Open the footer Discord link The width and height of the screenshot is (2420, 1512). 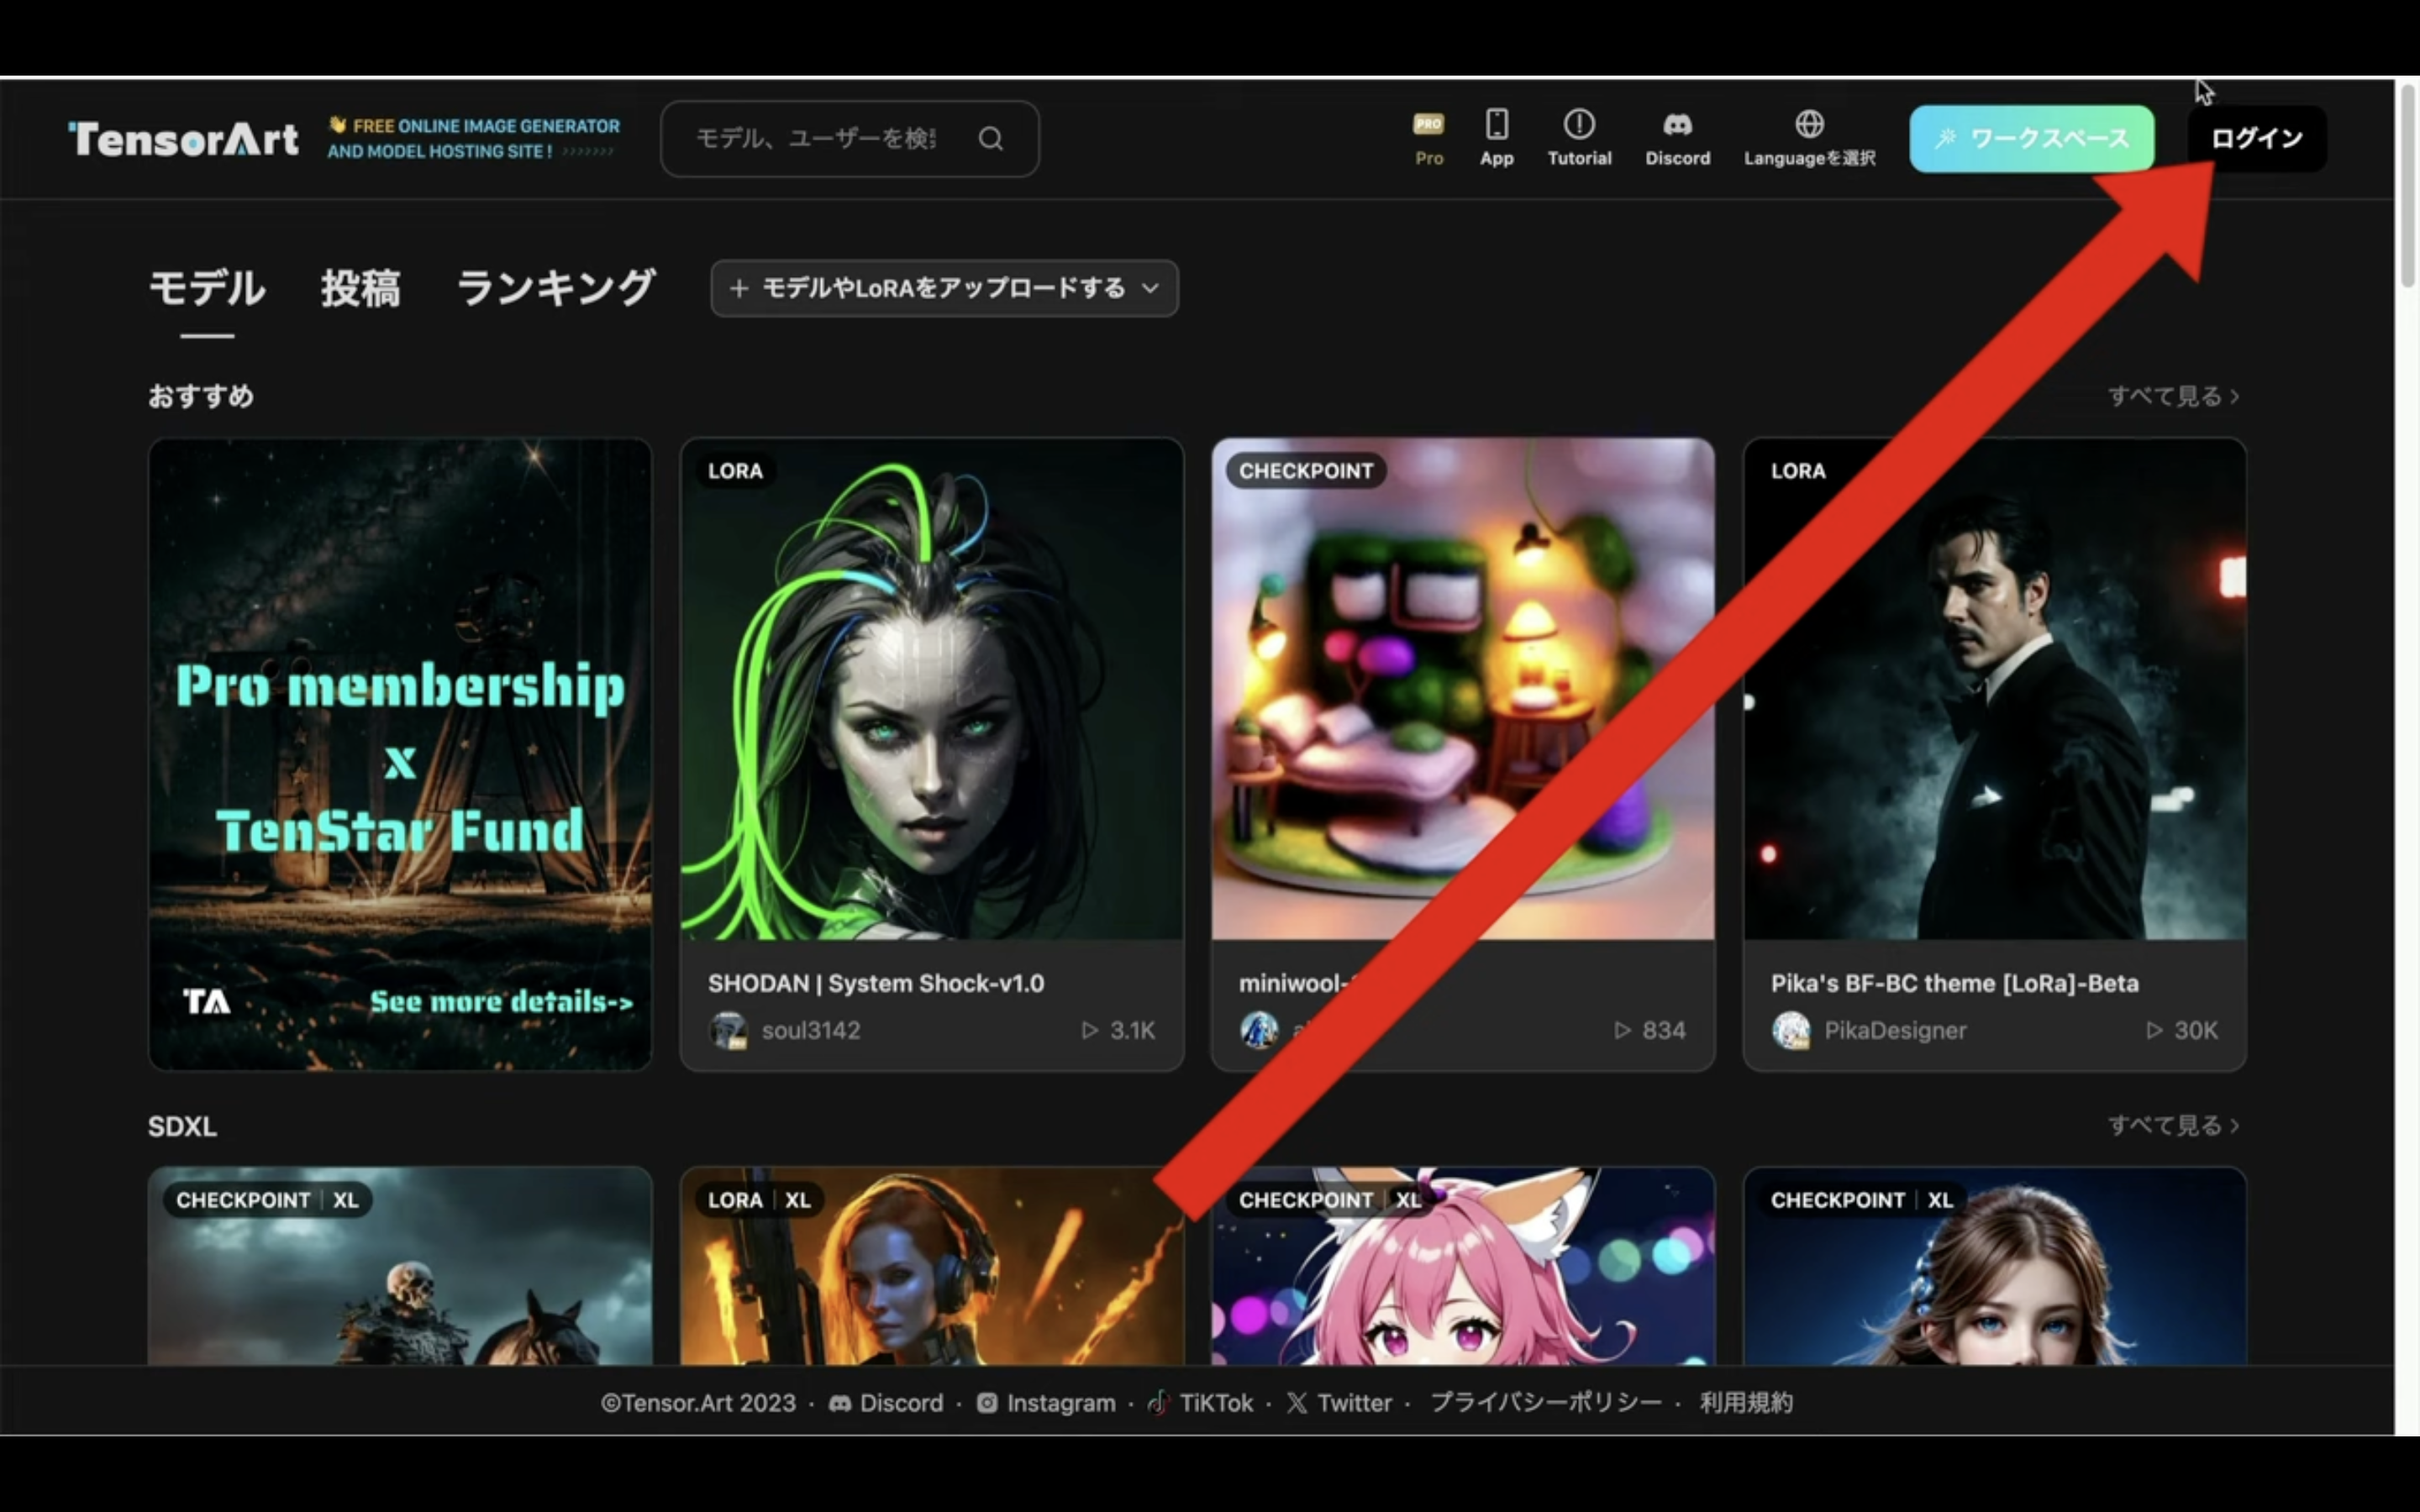coord(886,1403)
